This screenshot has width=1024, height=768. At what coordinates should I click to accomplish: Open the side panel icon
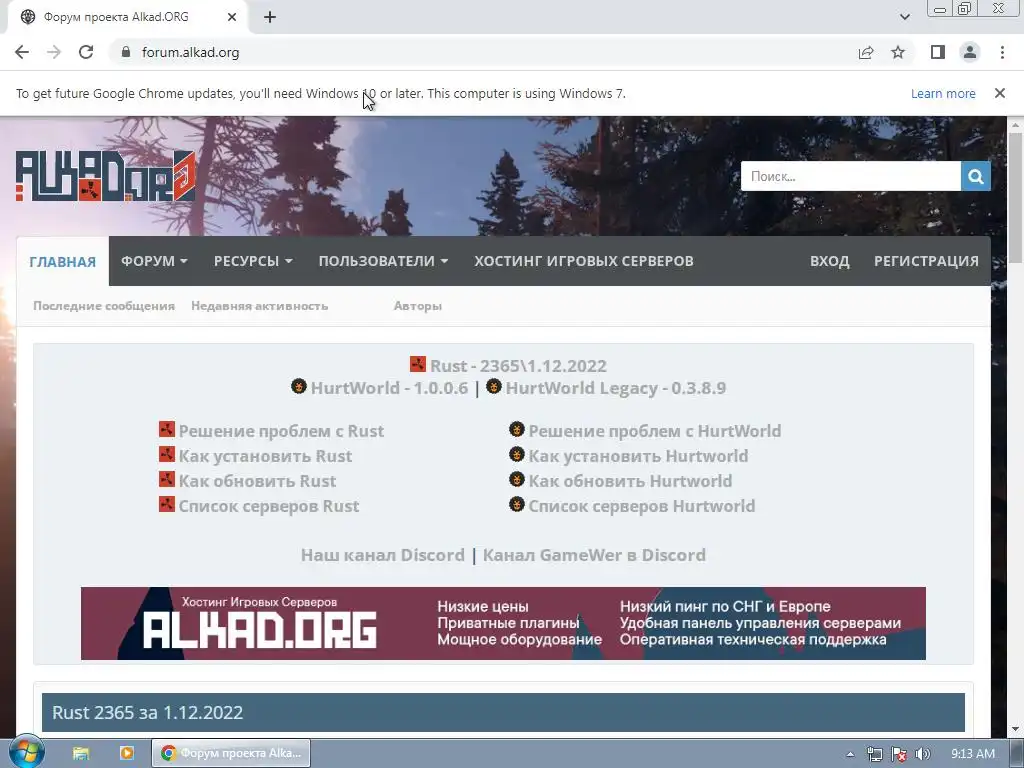pyautogui.click(x=938, y=52)
